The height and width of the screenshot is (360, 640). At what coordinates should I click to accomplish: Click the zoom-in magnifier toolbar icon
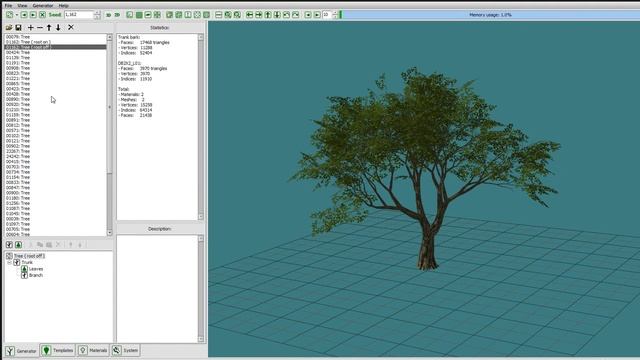coord(228,15)
